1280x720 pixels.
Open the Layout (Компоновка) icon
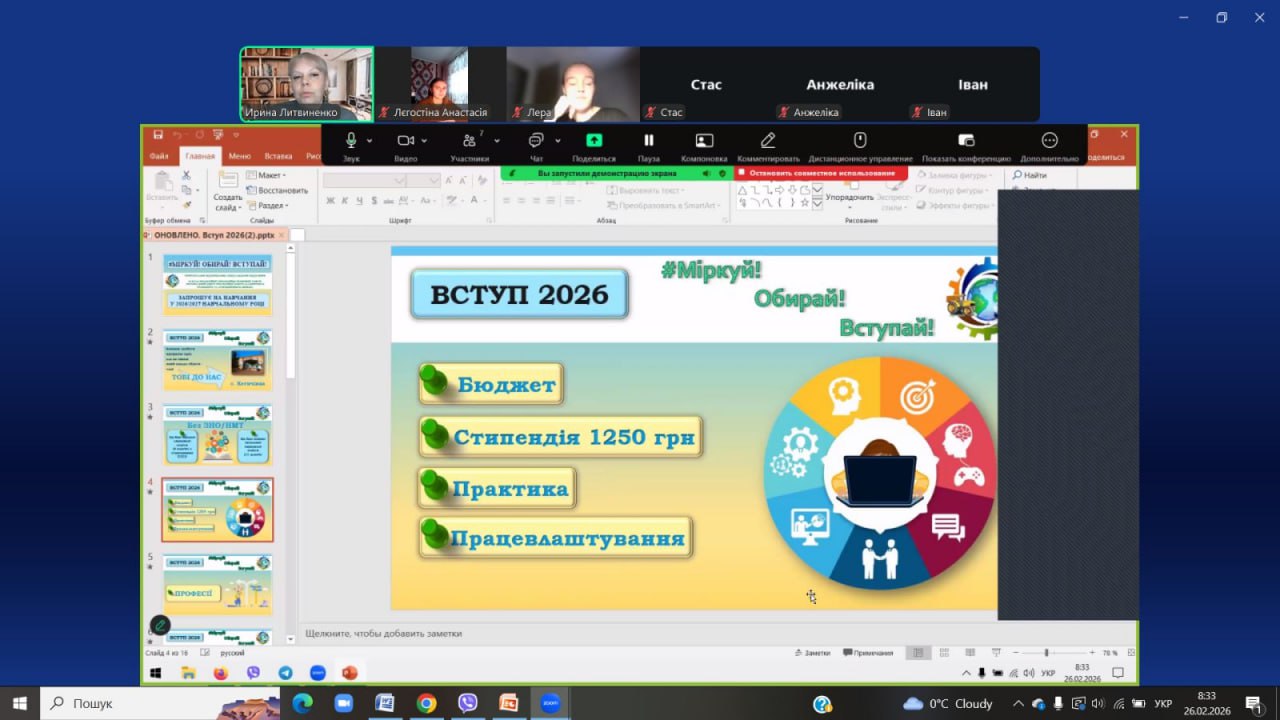(x=704, y=141)
